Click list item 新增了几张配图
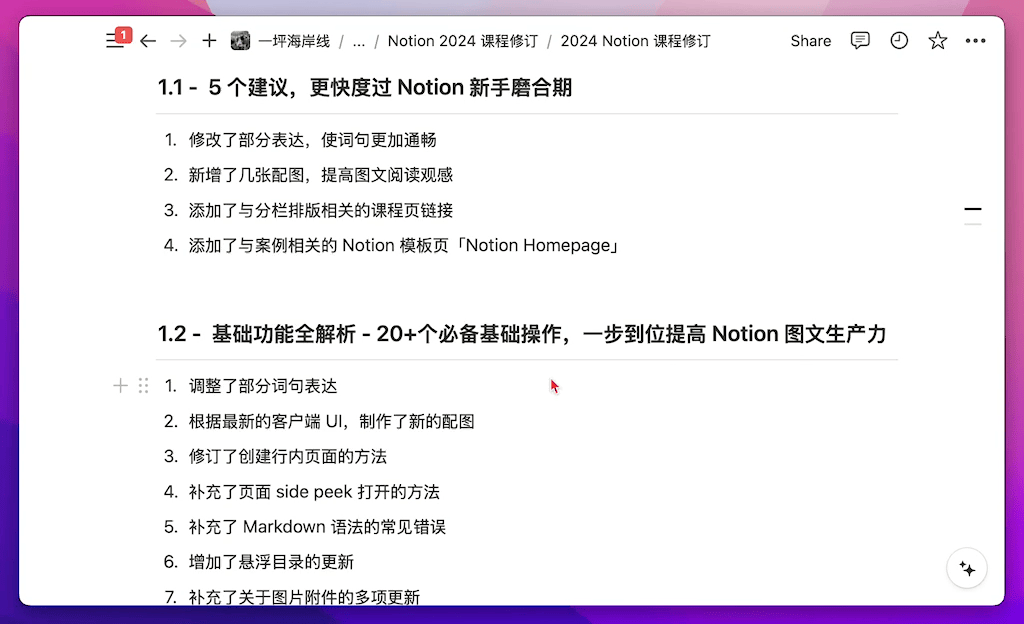1024x624 pixels. 321,175
